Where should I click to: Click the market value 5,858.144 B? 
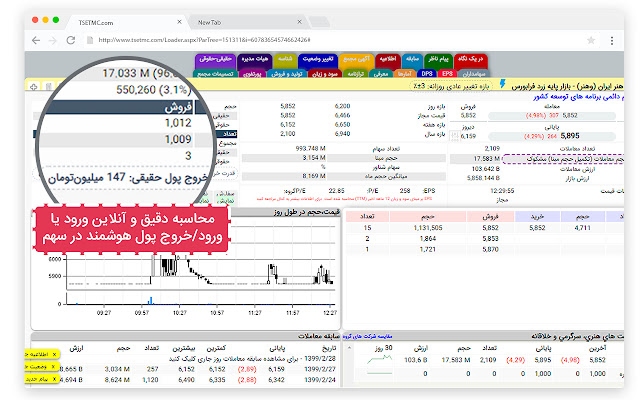point(483,178)
